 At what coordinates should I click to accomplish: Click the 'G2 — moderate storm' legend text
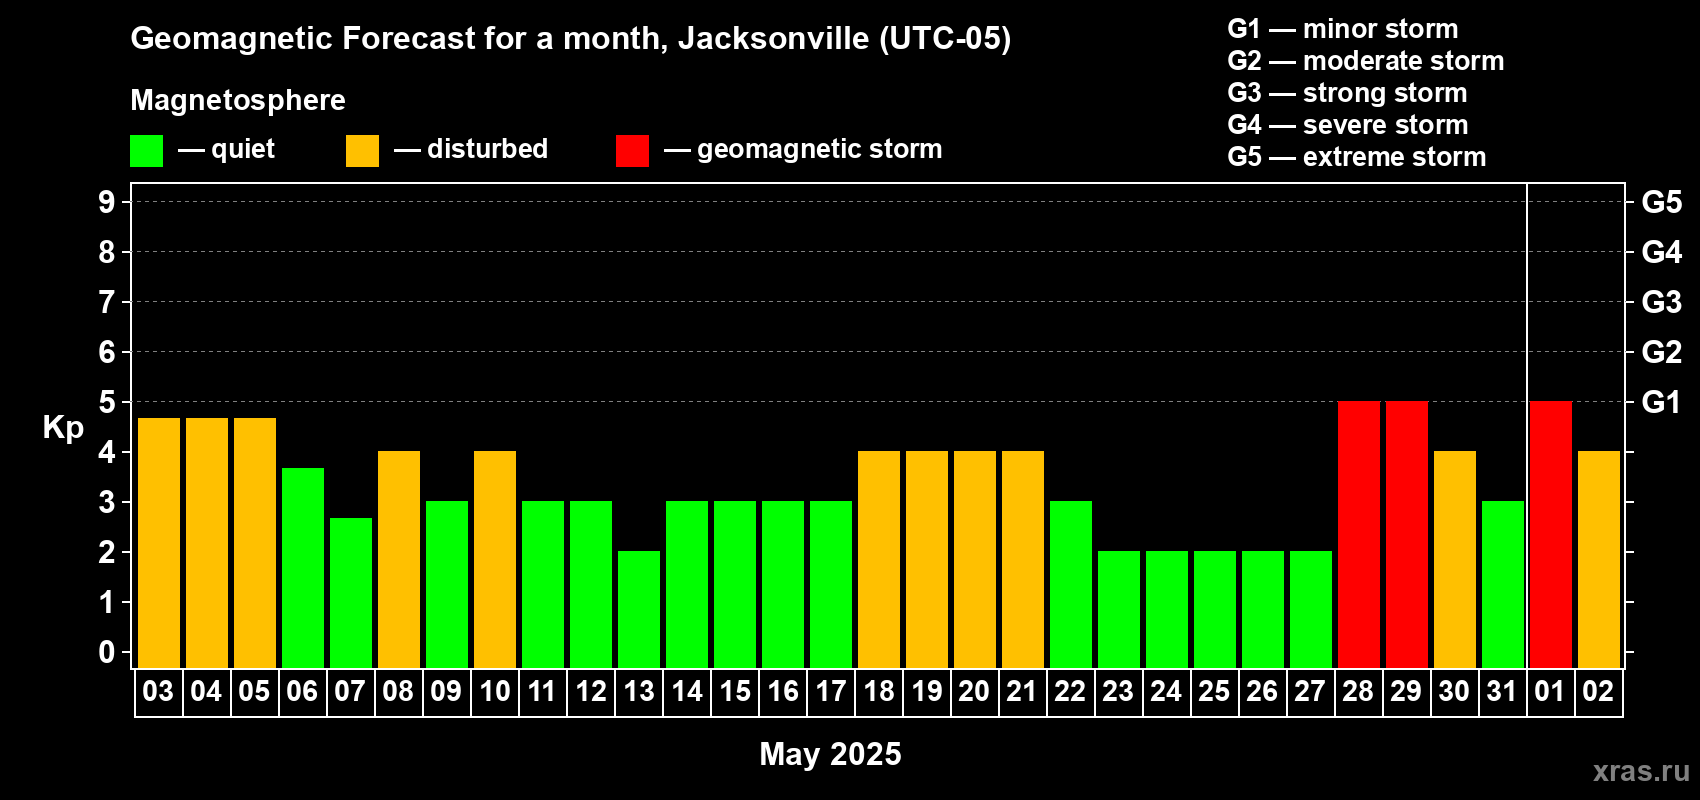coord(1366,61)
